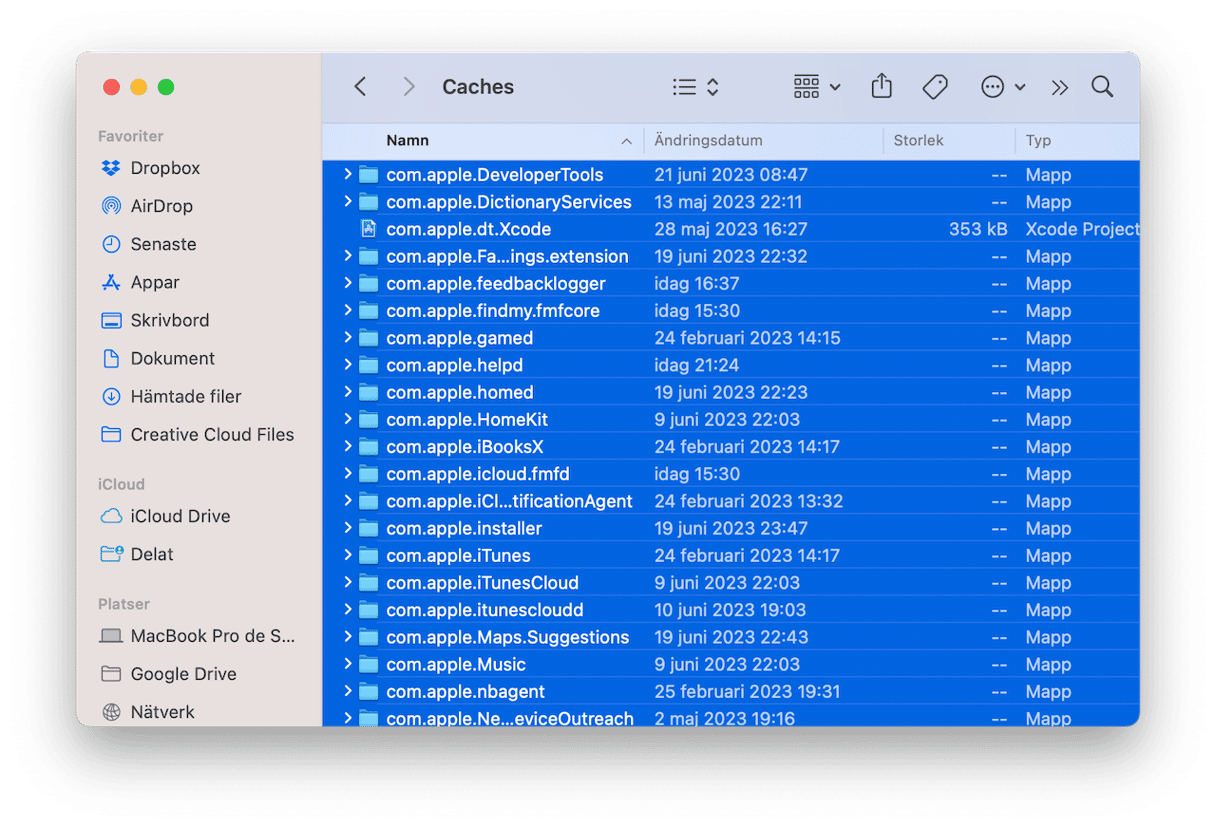Image resolution: width=1216 pixels, height=827 pixels.
Task: Open AirDrop in the sidebar
Action: (161, 206)
